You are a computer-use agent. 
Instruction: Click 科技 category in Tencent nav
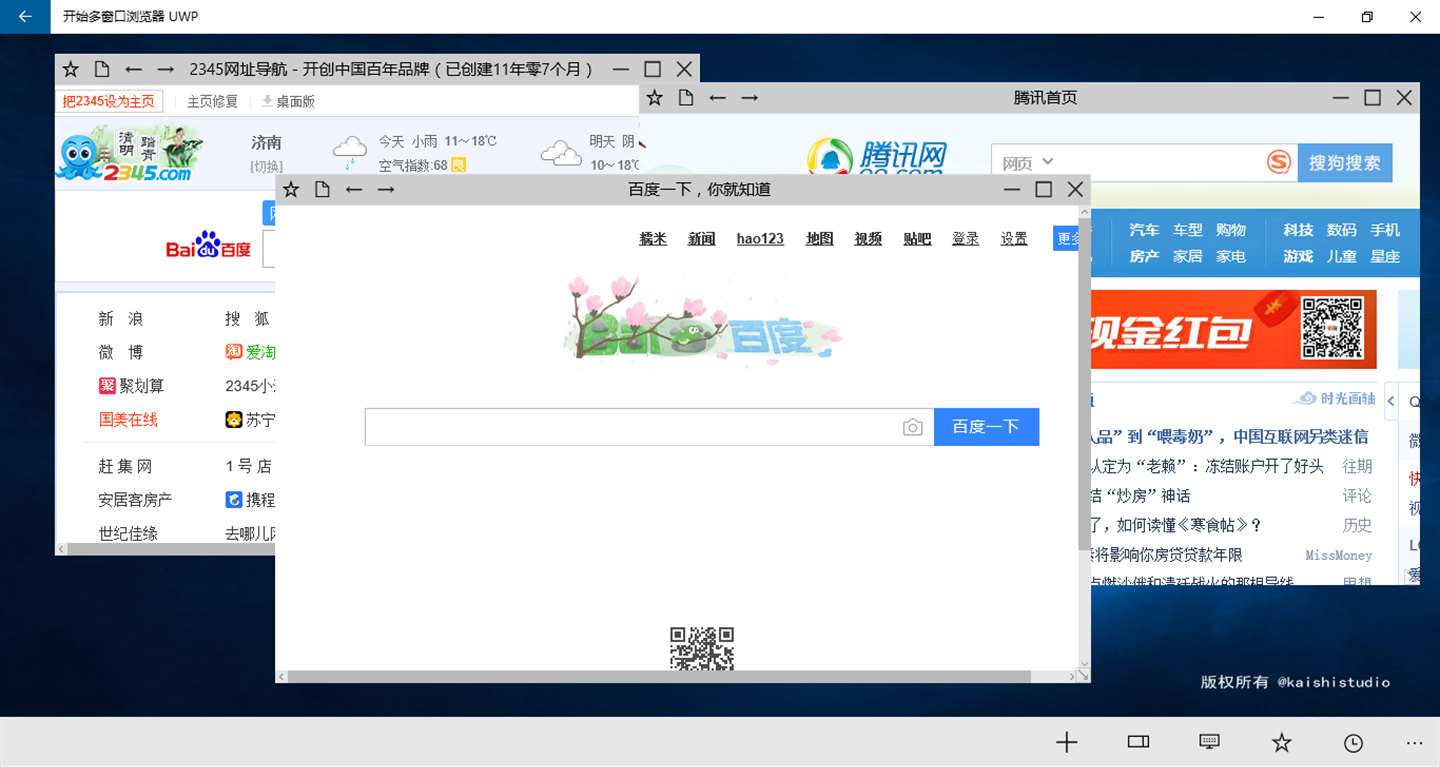tap(1298, 230)
